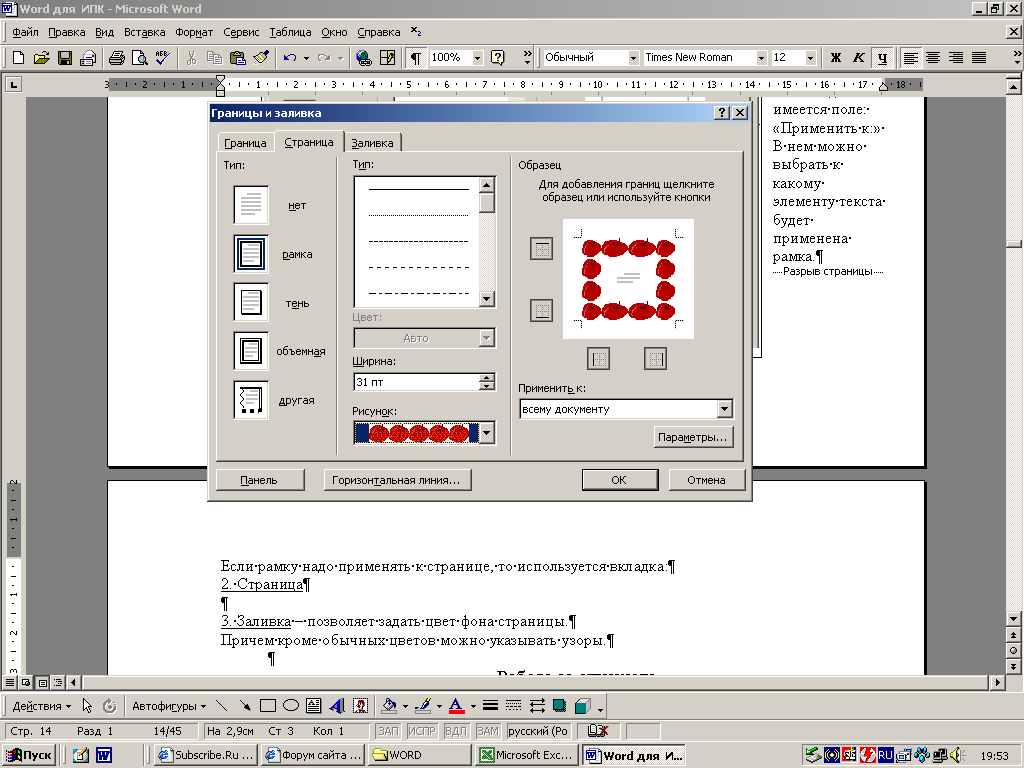Select the Arrow drawing tool

[x=245, y=706]
